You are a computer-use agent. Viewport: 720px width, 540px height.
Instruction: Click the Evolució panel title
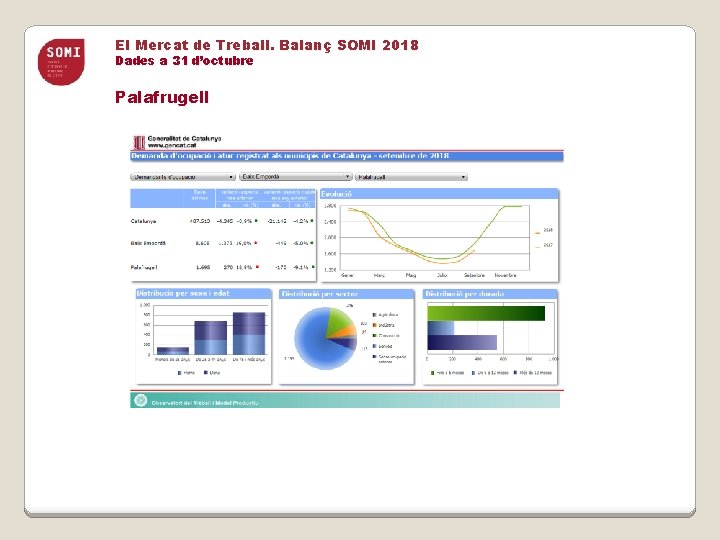point(336,194)
